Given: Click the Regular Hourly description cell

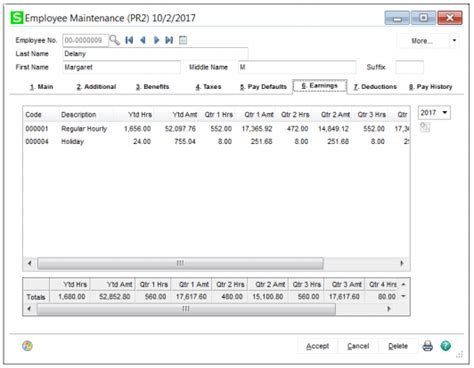Looking at the screenshot, I should click(84, 129).
